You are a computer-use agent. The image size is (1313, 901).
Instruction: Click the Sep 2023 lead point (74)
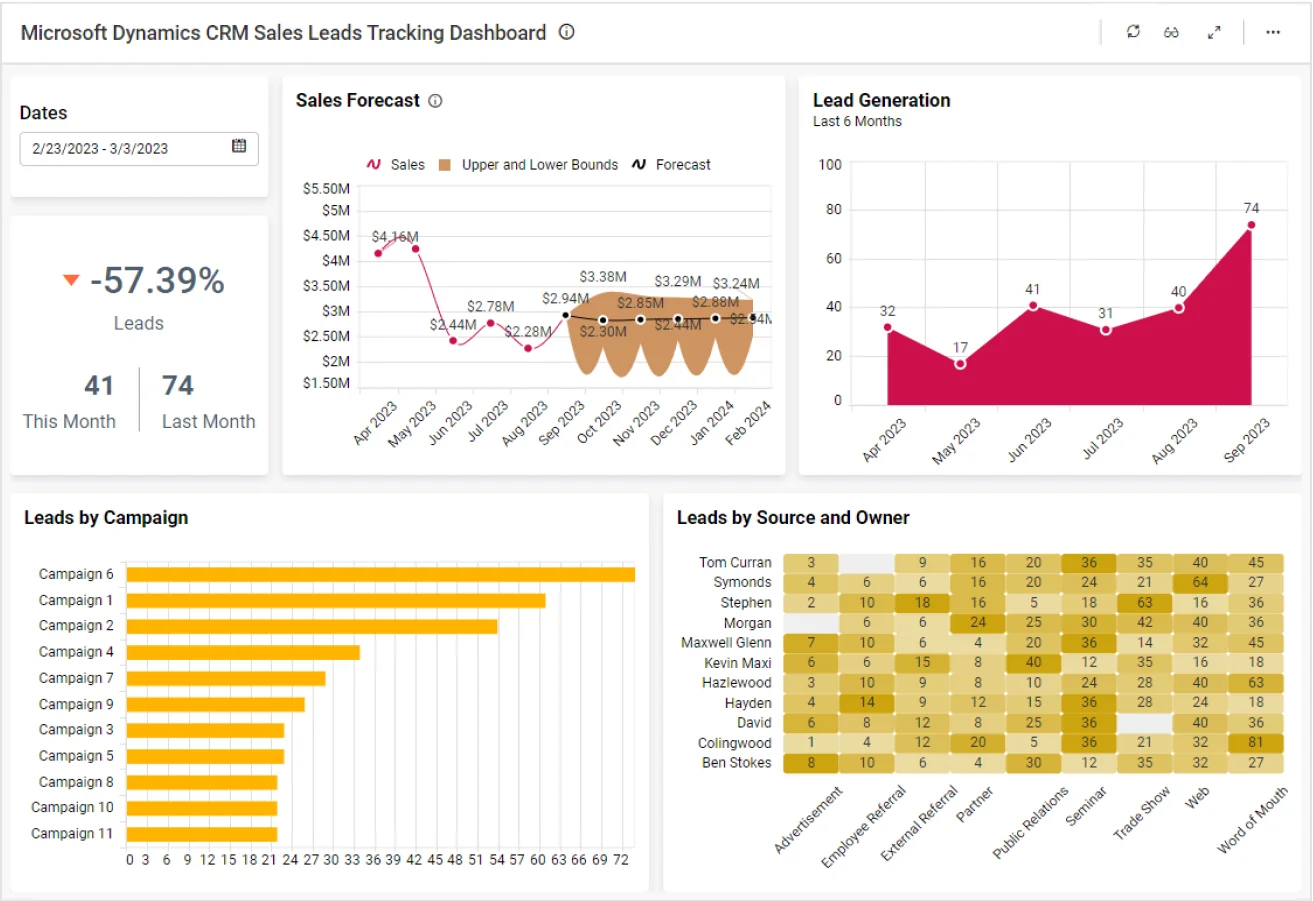point(1251,225)
